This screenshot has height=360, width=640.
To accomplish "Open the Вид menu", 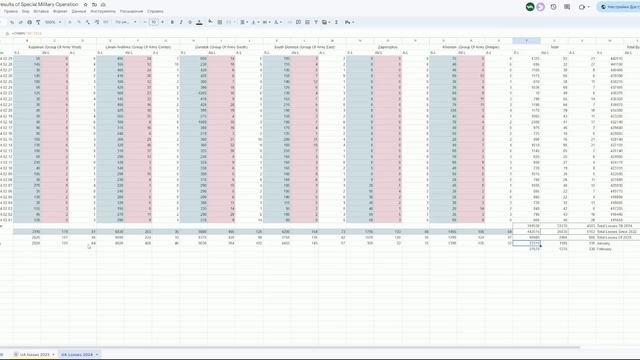I will click(x=25, y=11).
